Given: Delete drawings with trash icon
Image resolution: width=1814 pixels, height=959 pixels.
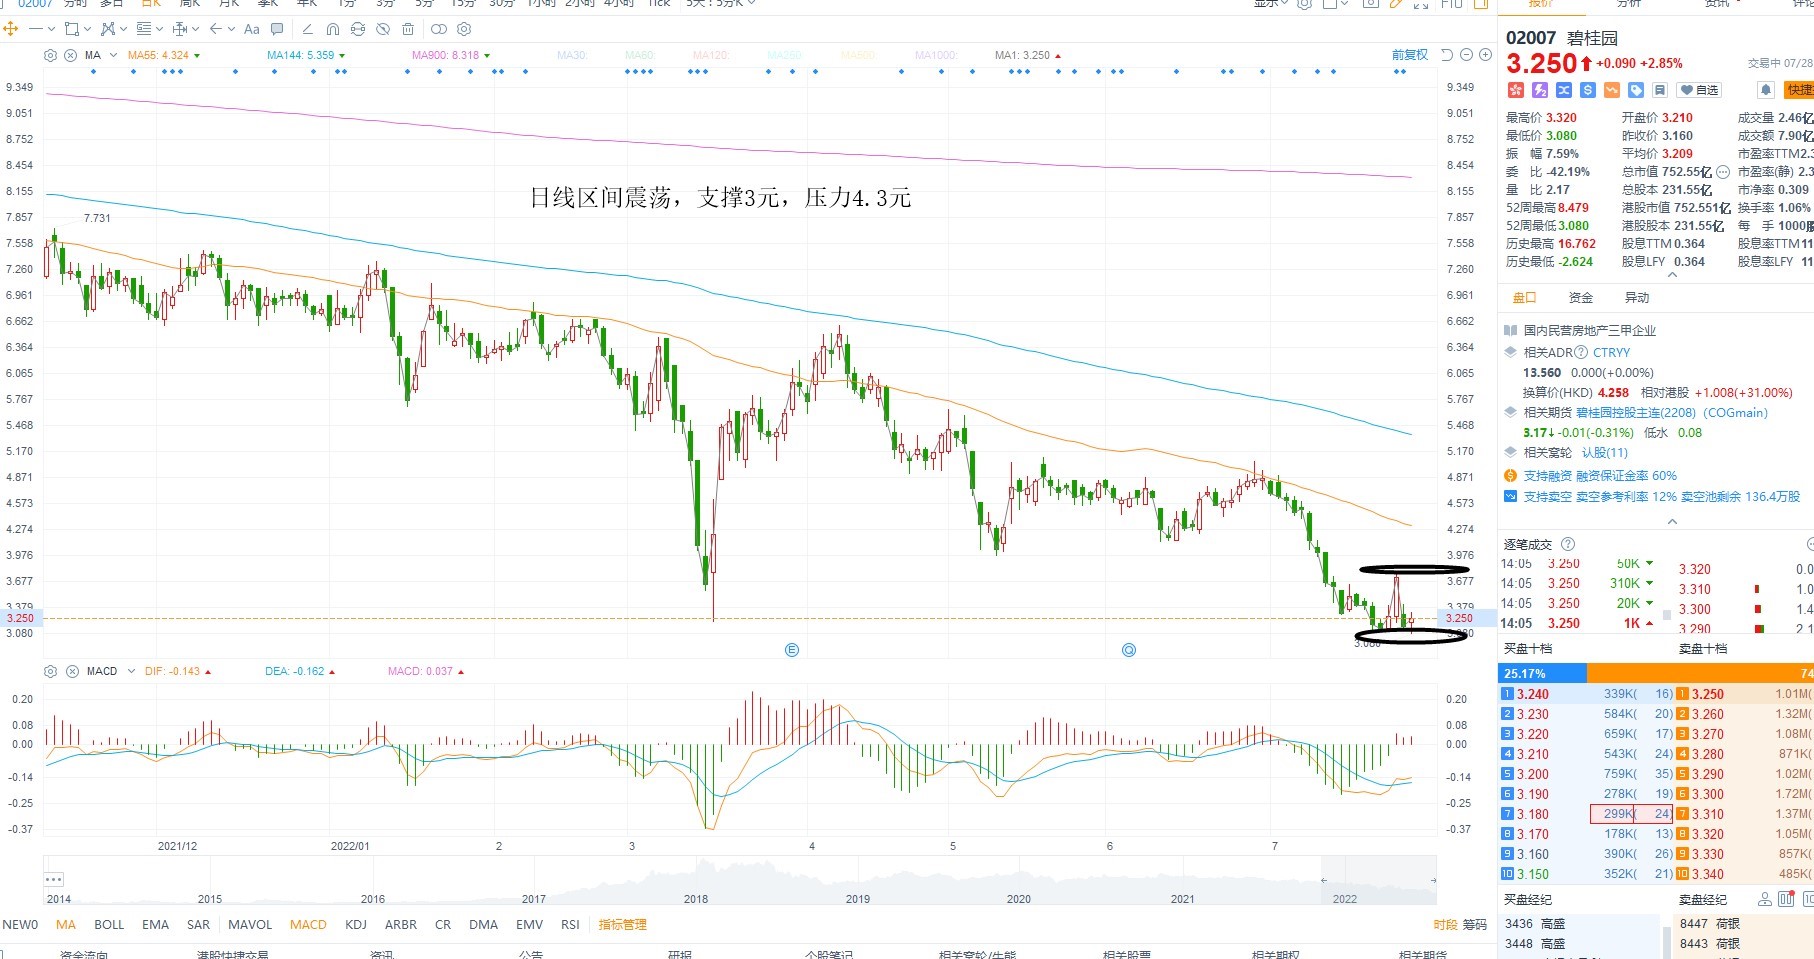Looking at the screenshot, I should coord(408,29).
